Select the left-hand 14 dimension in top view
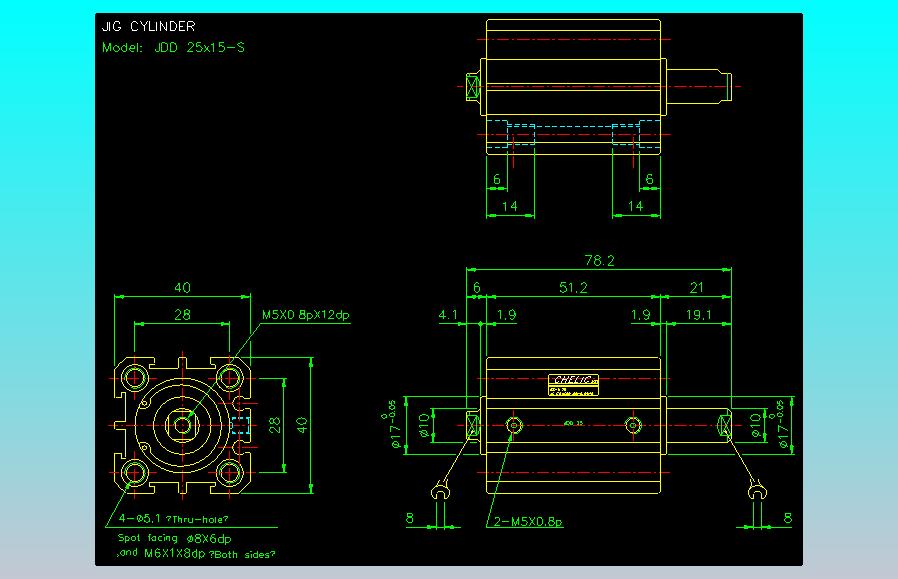This screenshot has height=579, width=898. [510, 206]
